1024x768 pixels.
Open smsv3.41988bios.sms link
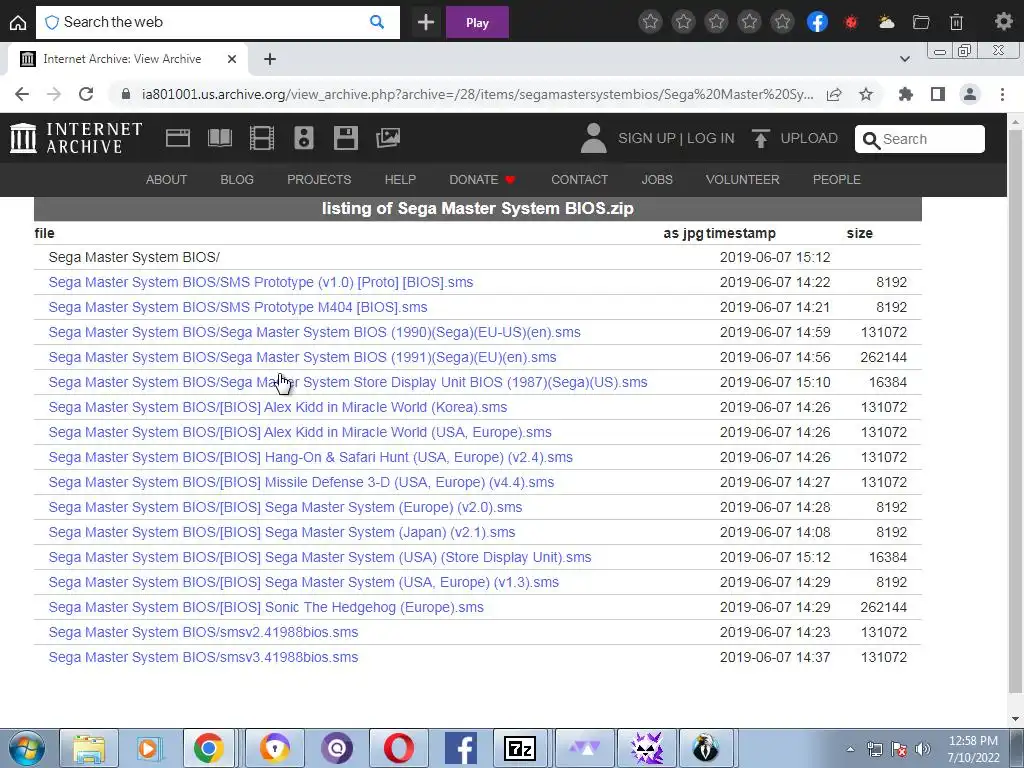click(x=203, y=657)
